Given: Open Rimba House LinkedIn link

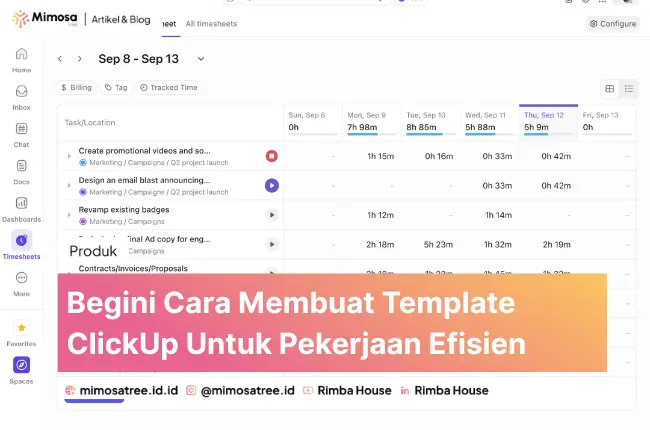Looking at the screenshot, I should click(x=451, y=390).
